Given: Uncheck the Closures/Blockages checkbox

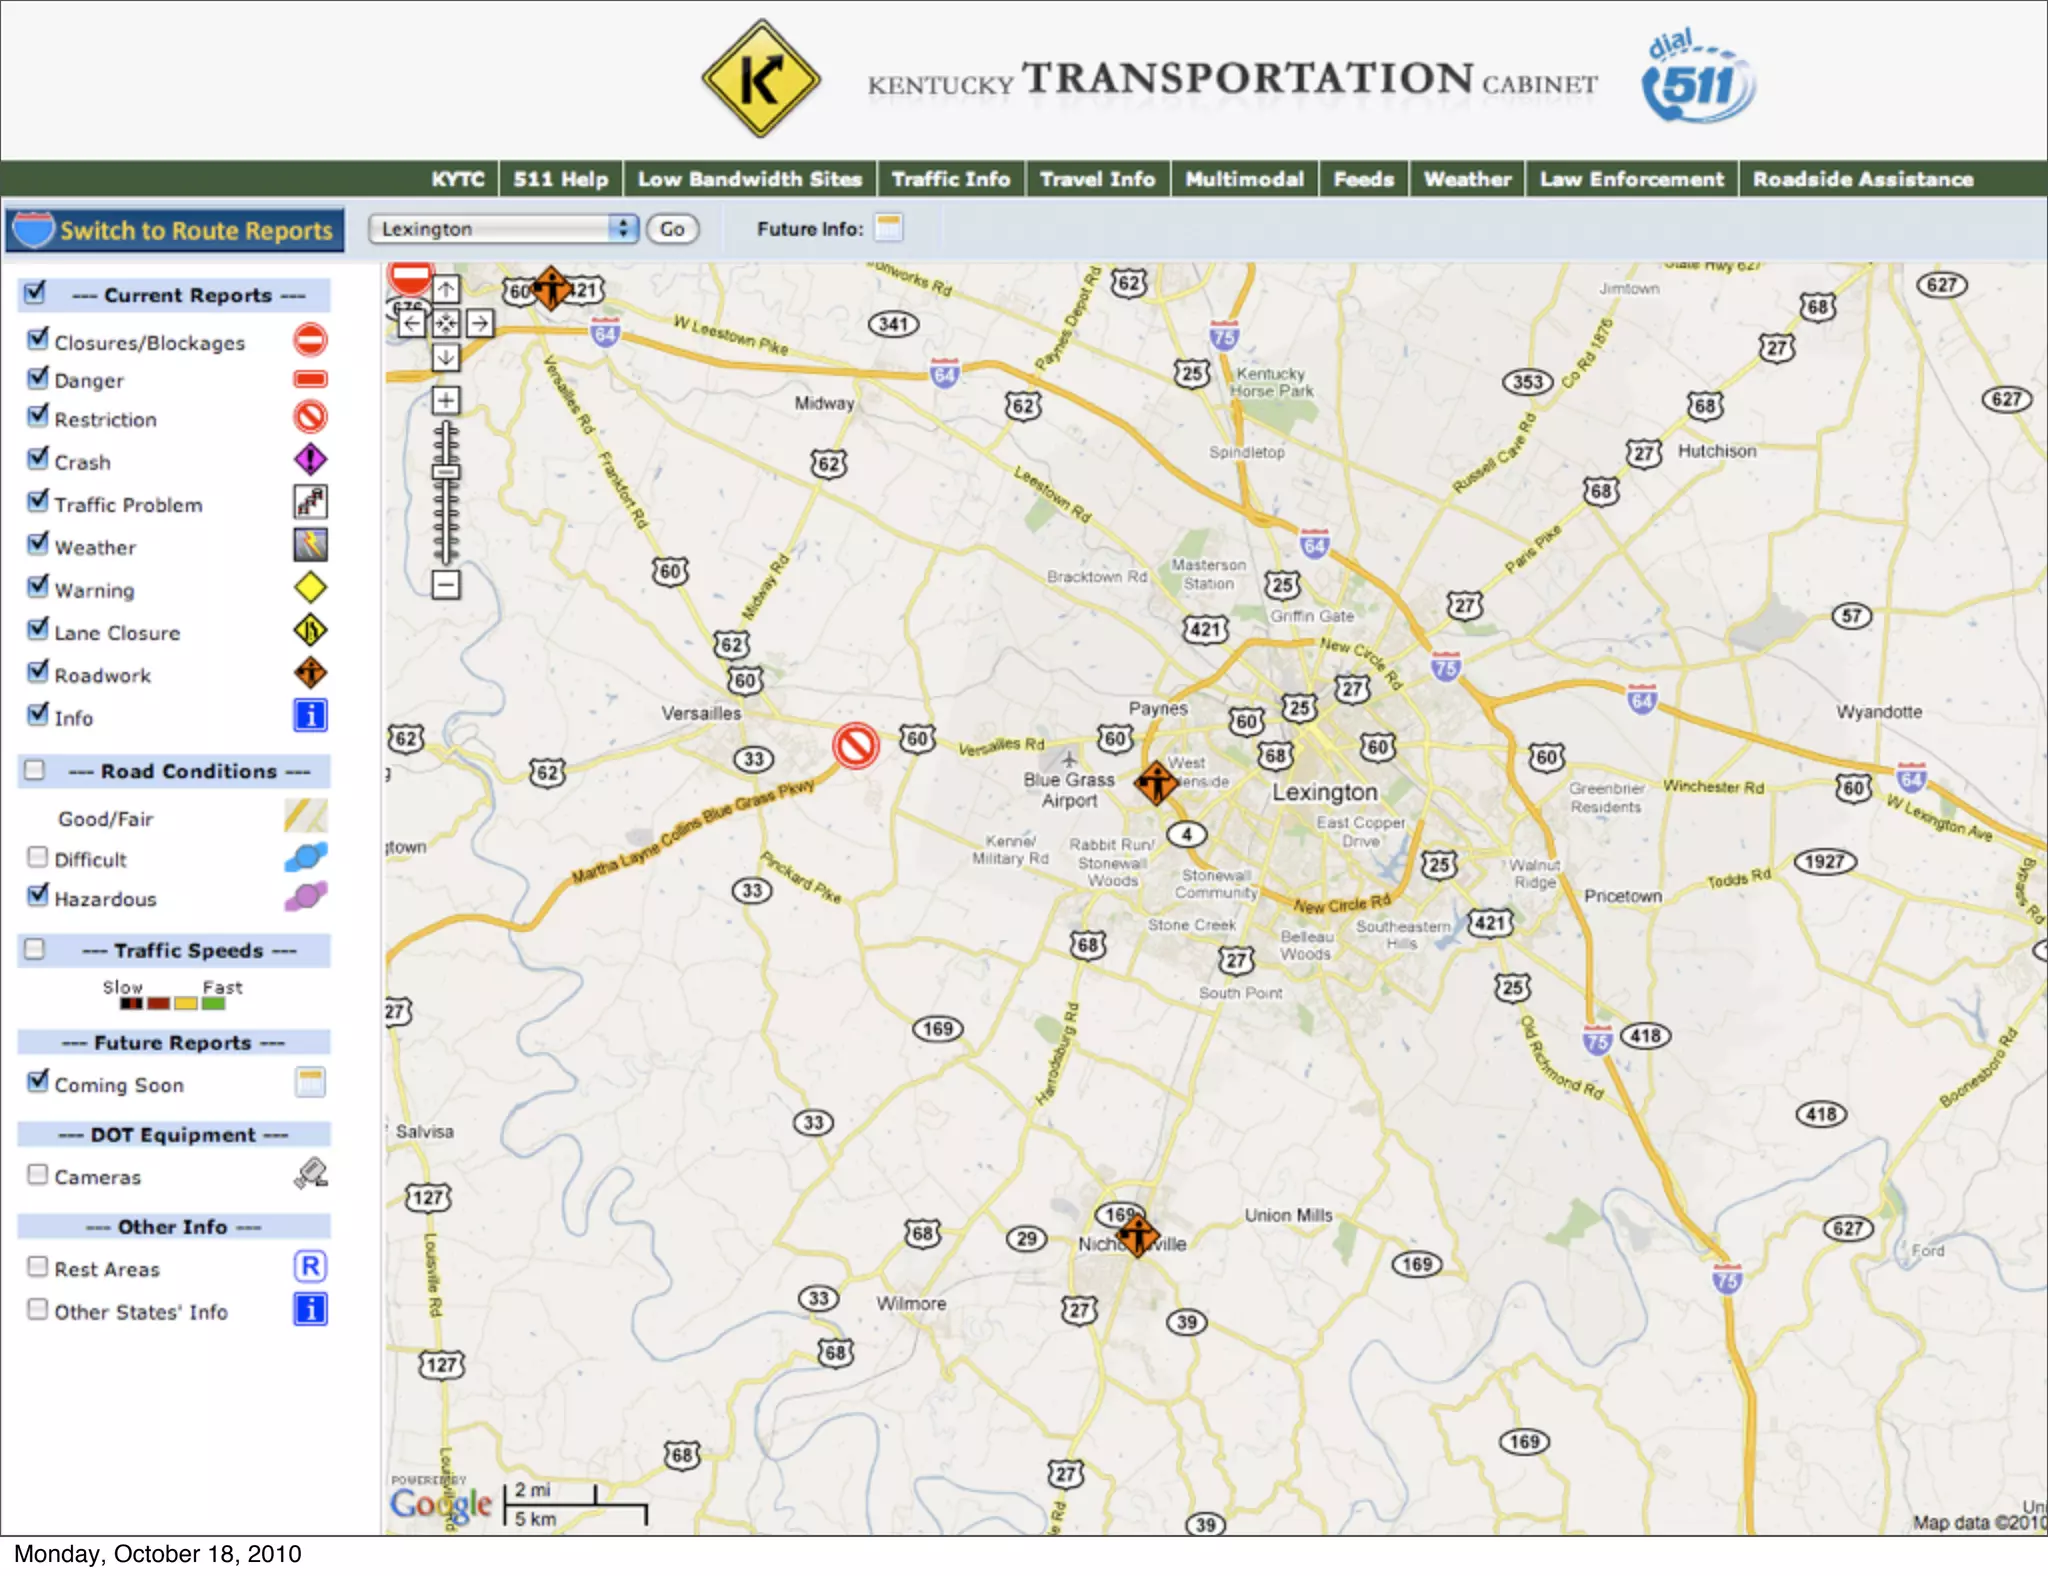Looking at the screenshot, I should click(38, 340).
